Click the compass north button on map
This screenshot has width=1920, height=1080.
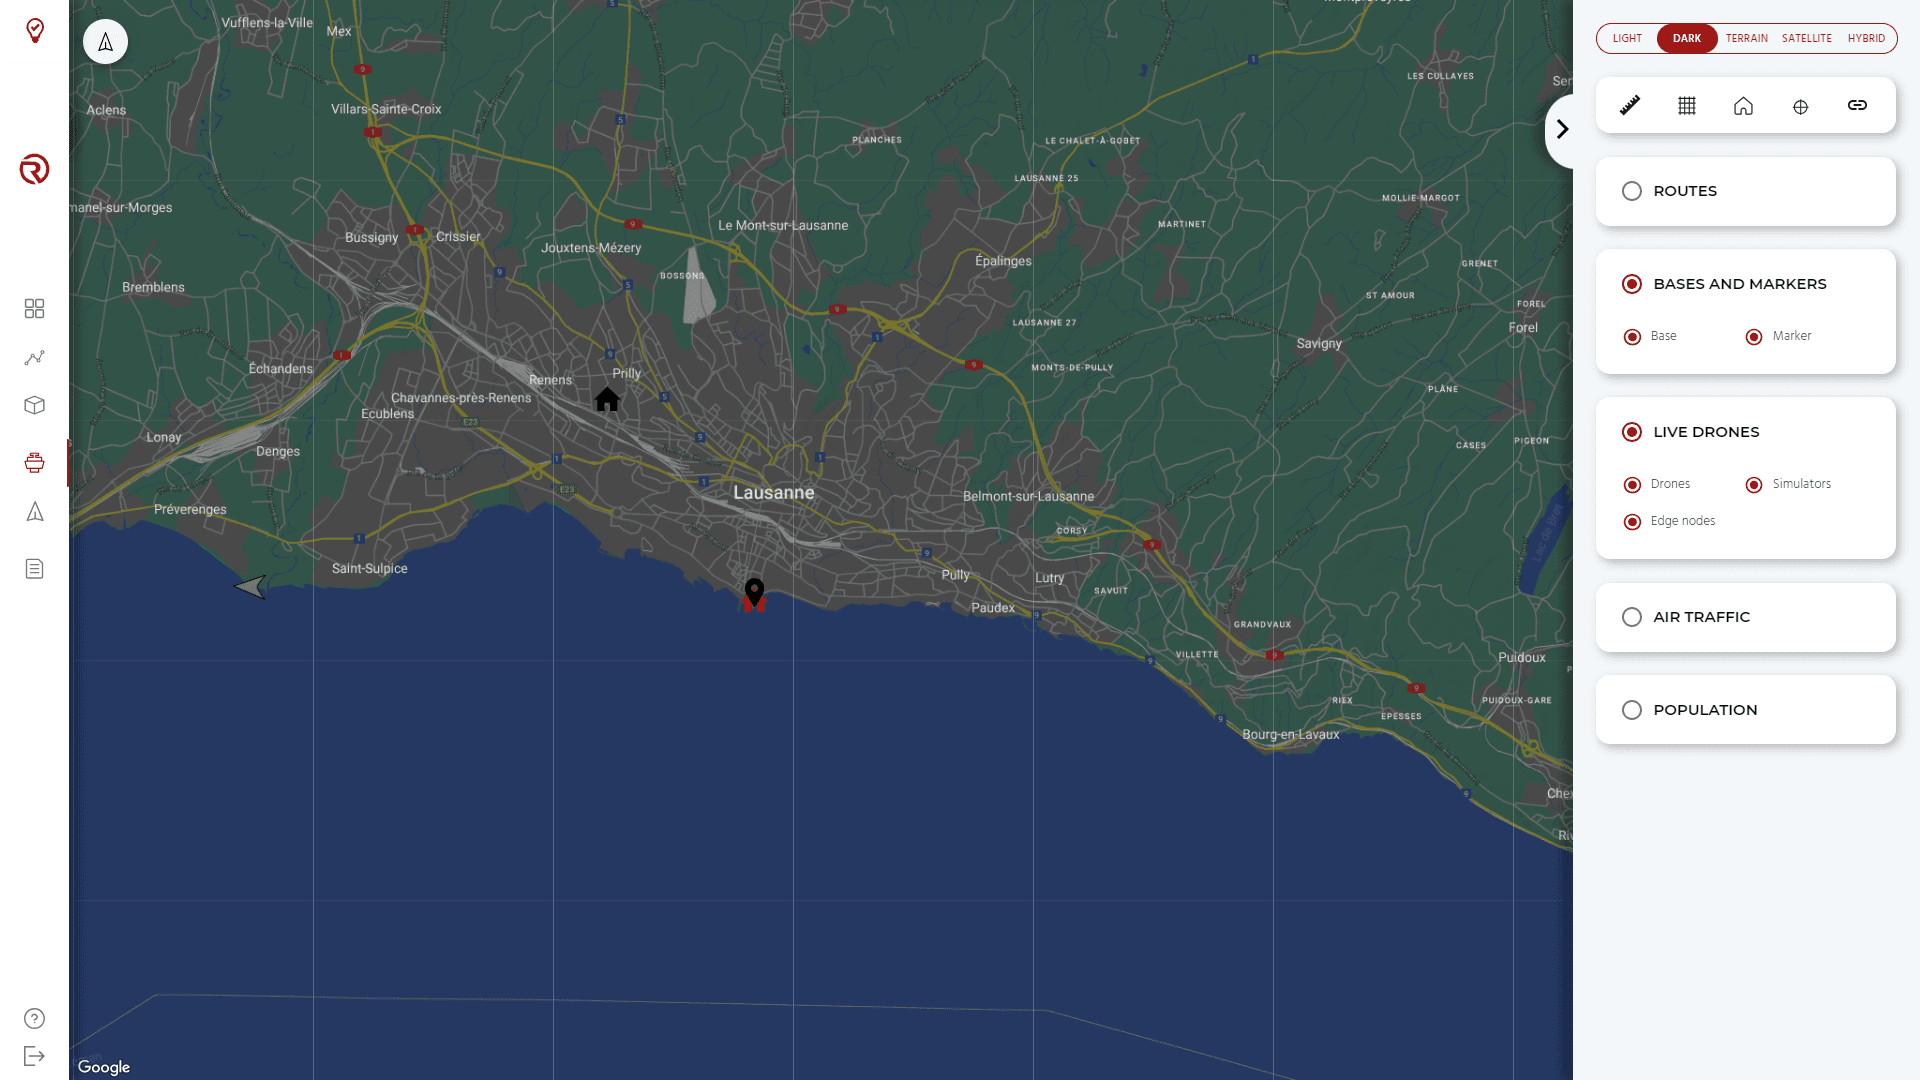(105, 42)
